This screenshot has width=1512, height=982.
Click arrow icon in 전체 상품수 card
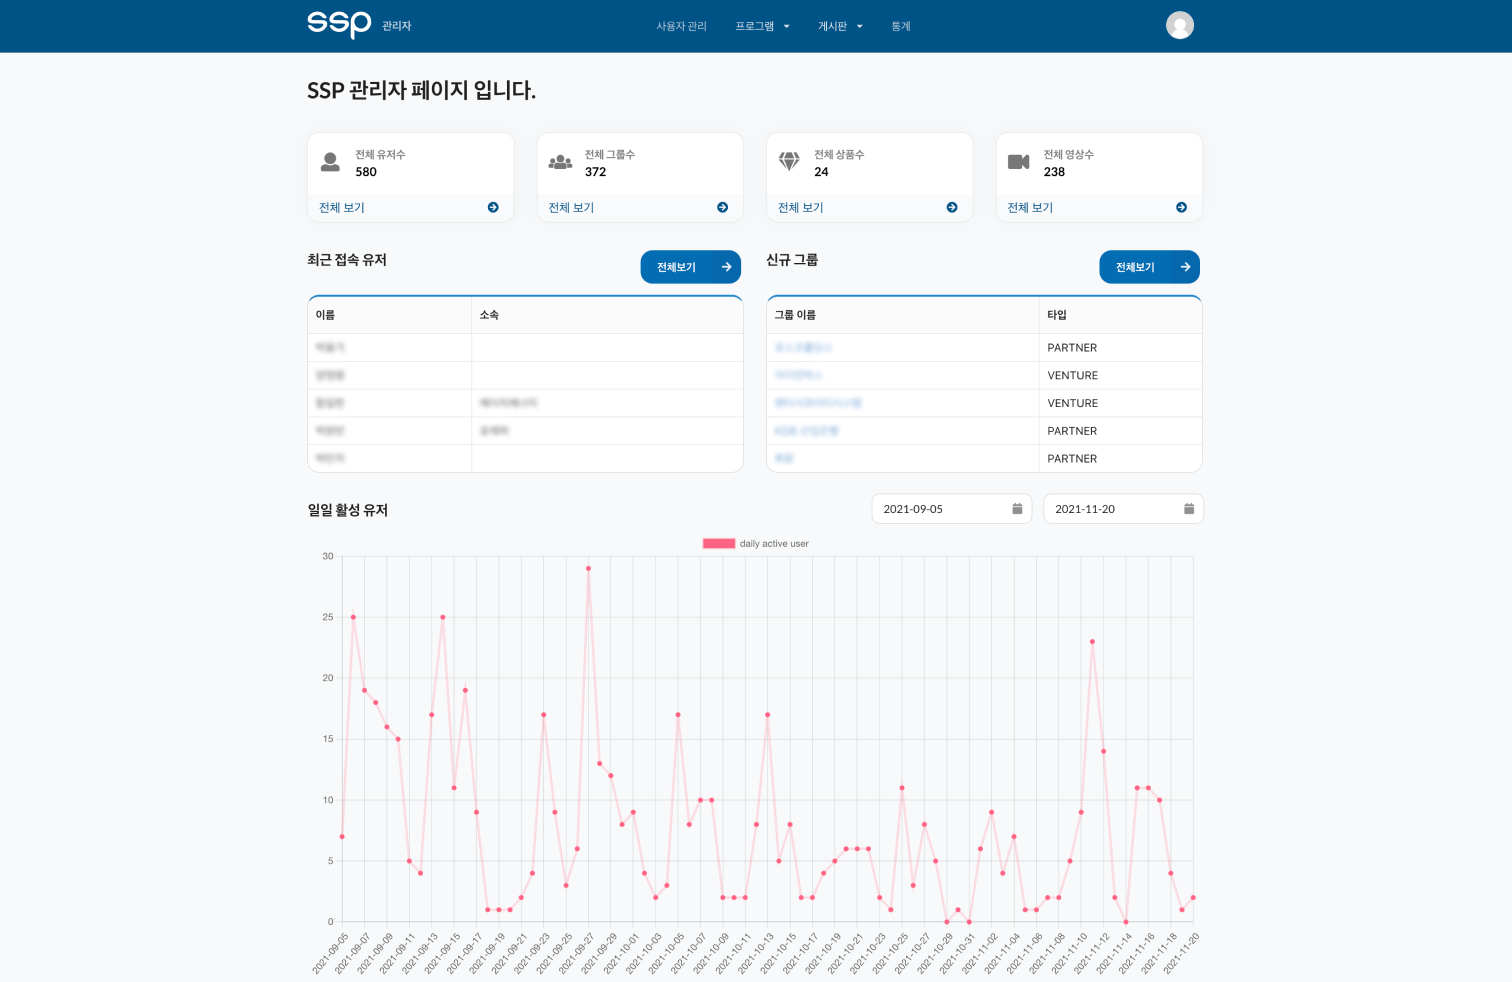coord(952,208)
